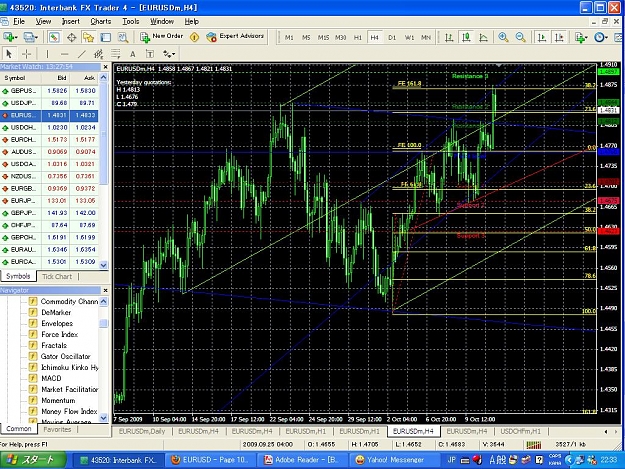
Task: Zoom out of the chart
Action: 520,37
